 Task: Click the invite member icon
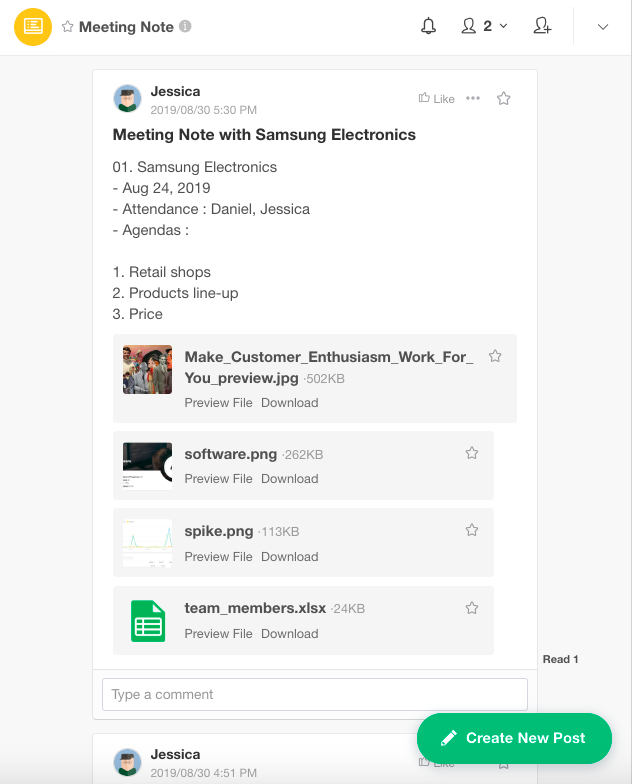tap(542, 27)
